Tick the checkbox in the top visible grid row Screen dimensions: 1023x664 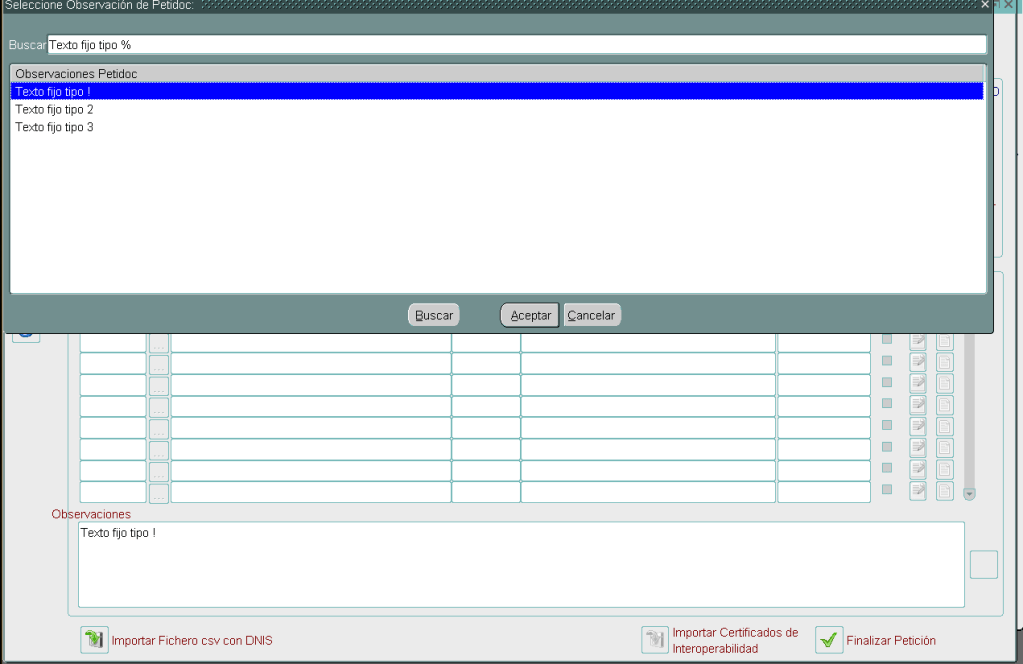coord(886,341)
